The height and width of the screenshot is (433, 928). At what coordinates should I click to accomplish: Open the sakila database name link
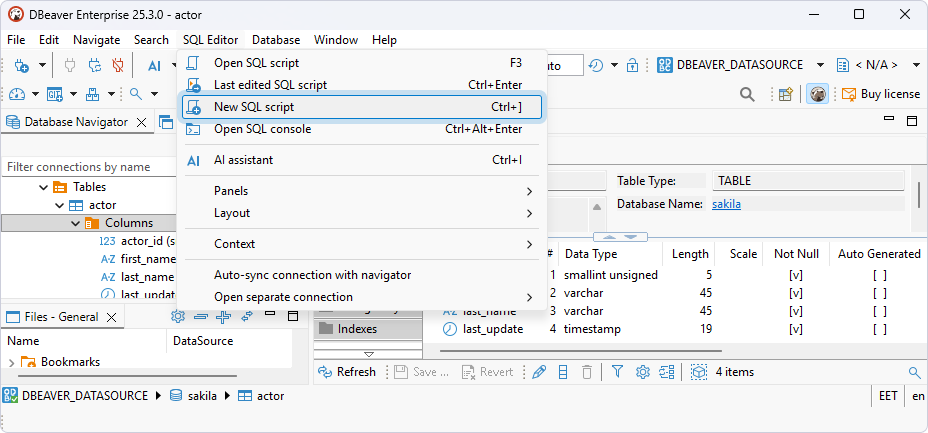tap(726, 204)
